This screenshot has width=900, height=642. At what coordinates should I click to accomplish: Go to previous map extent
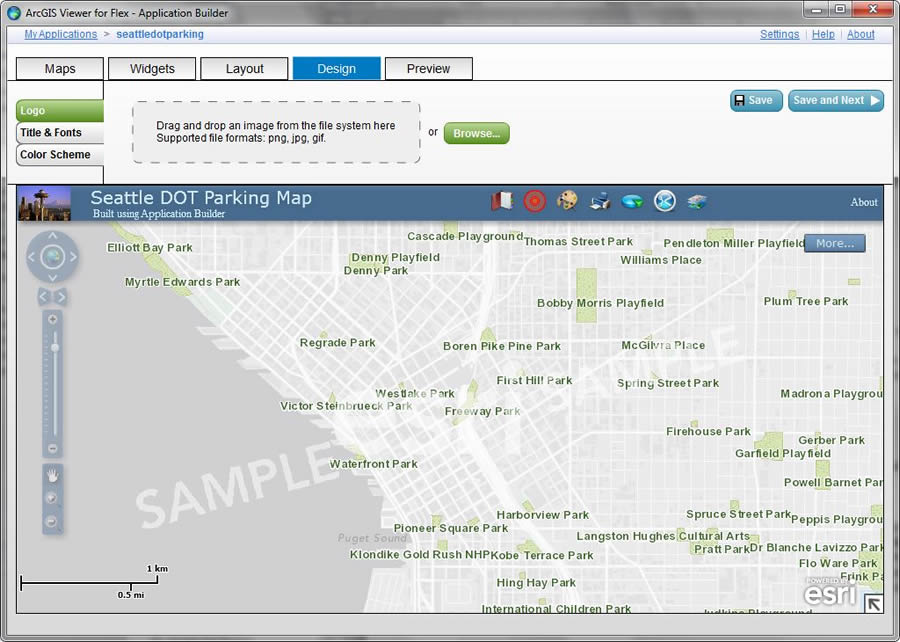tap(44, 297)
